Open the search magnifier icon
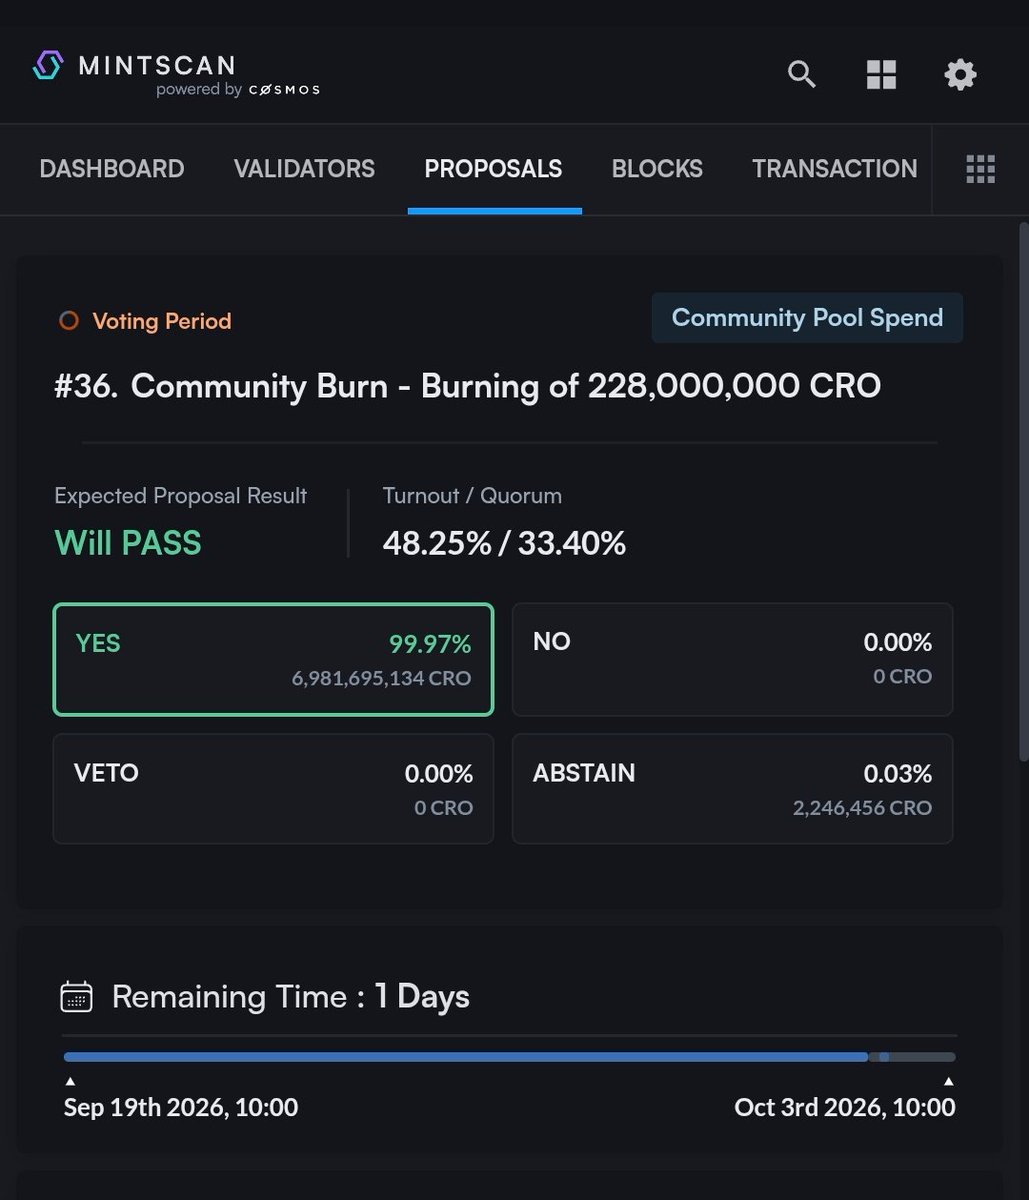The image size is (1029, 1200). (x=802, y=74)
